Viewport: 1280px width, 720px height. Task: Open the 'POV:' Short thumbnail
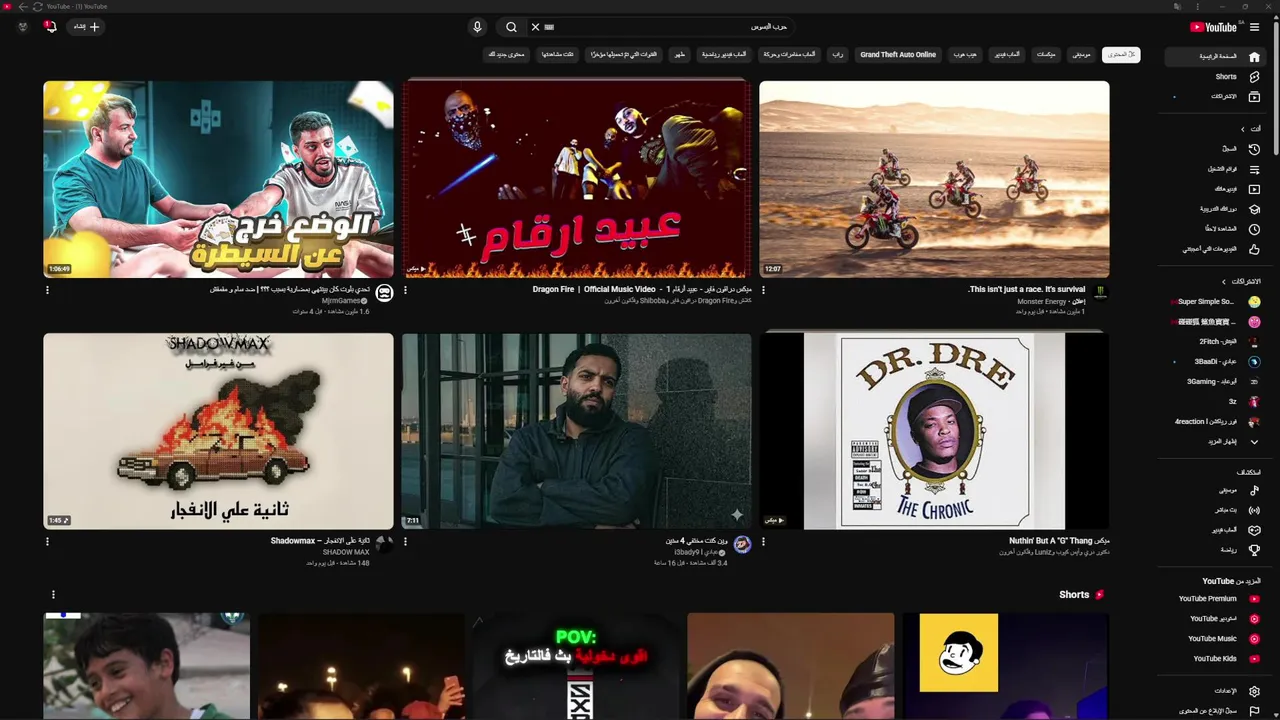[576, 666]
